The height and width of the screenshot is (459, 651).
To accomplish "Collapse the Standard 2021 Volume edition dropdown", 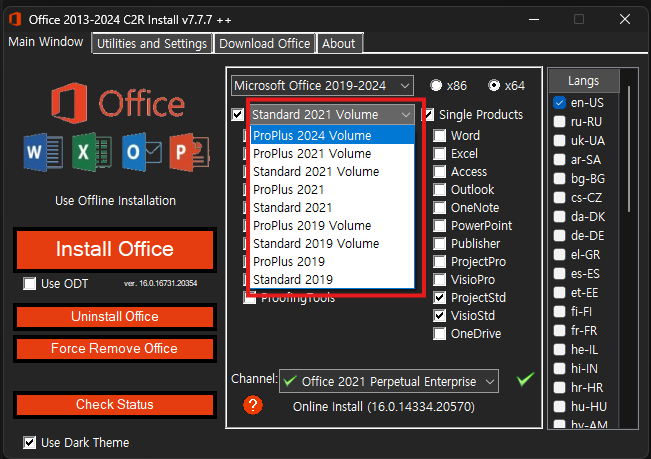I will pos(332,115).
